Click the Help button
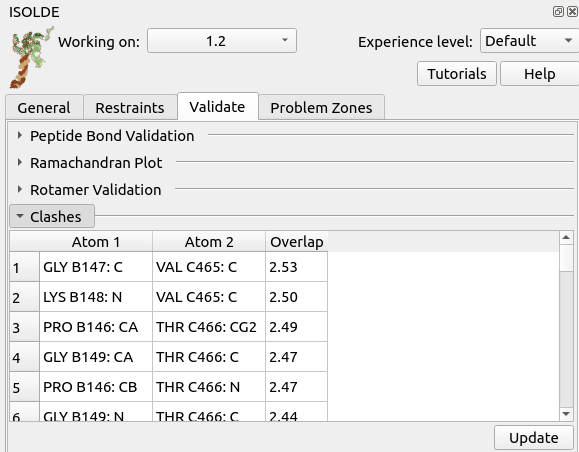 tap(539, 74)
